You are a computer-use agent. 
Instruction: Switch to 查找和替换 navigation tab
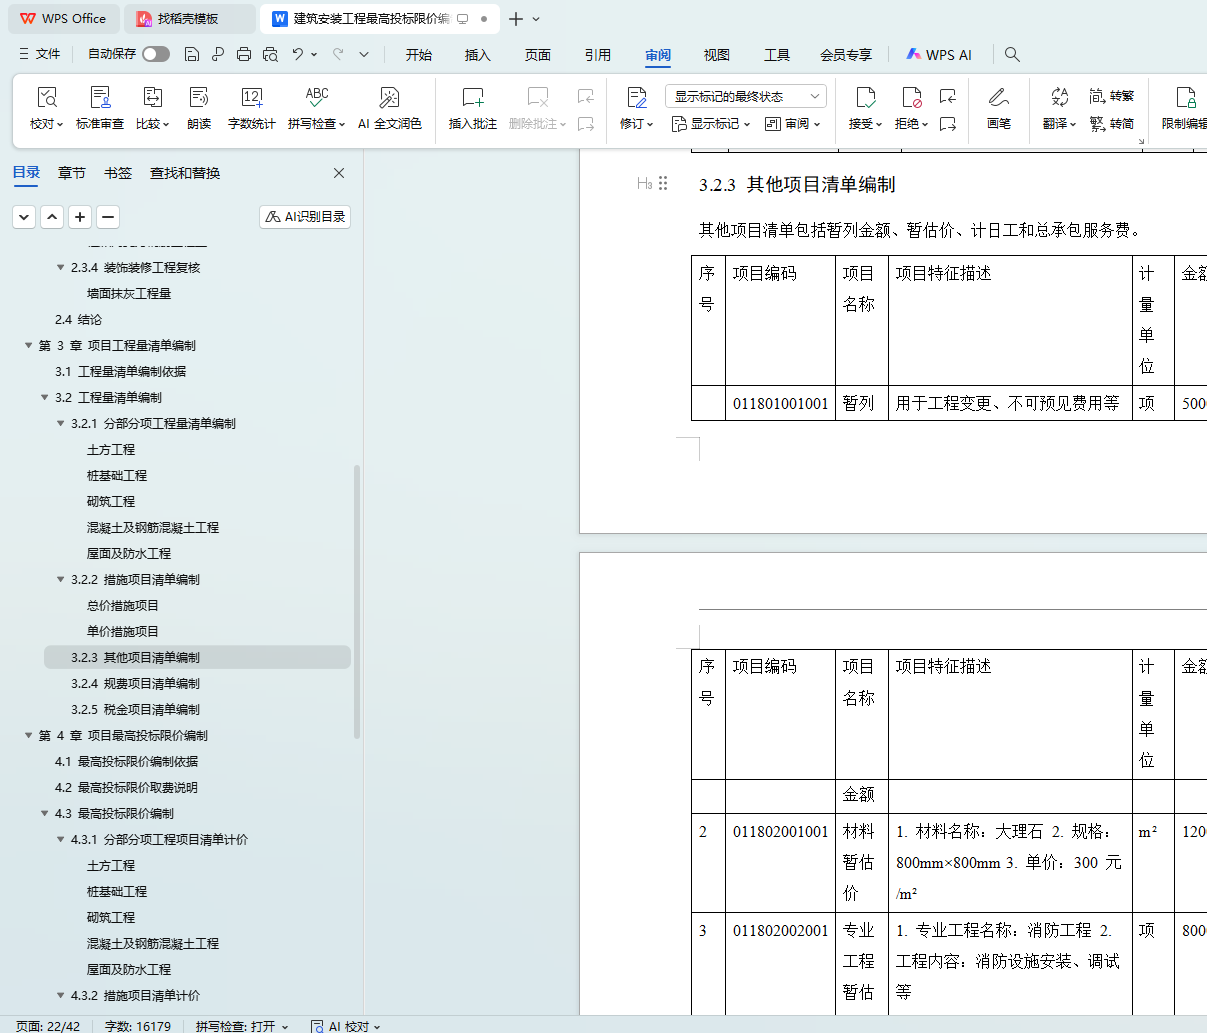185,173
